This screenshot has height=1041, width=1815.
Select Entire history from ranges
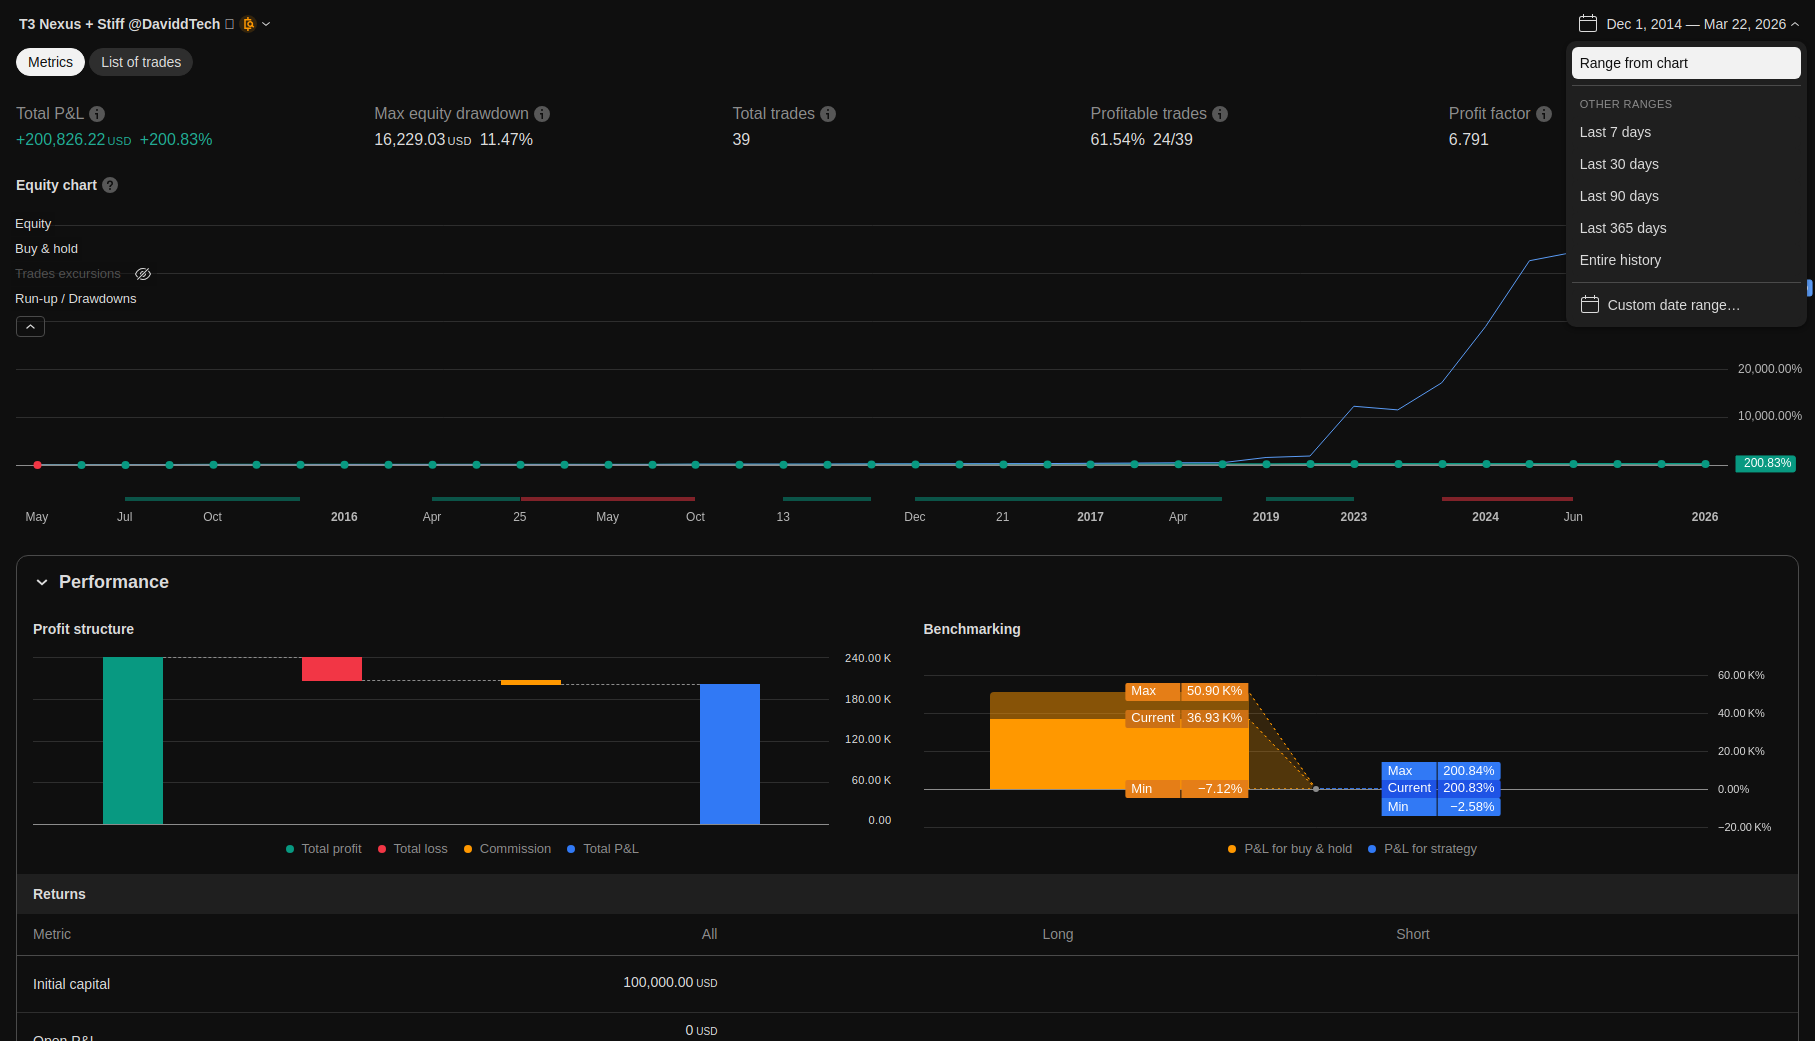pos(1620,260)
